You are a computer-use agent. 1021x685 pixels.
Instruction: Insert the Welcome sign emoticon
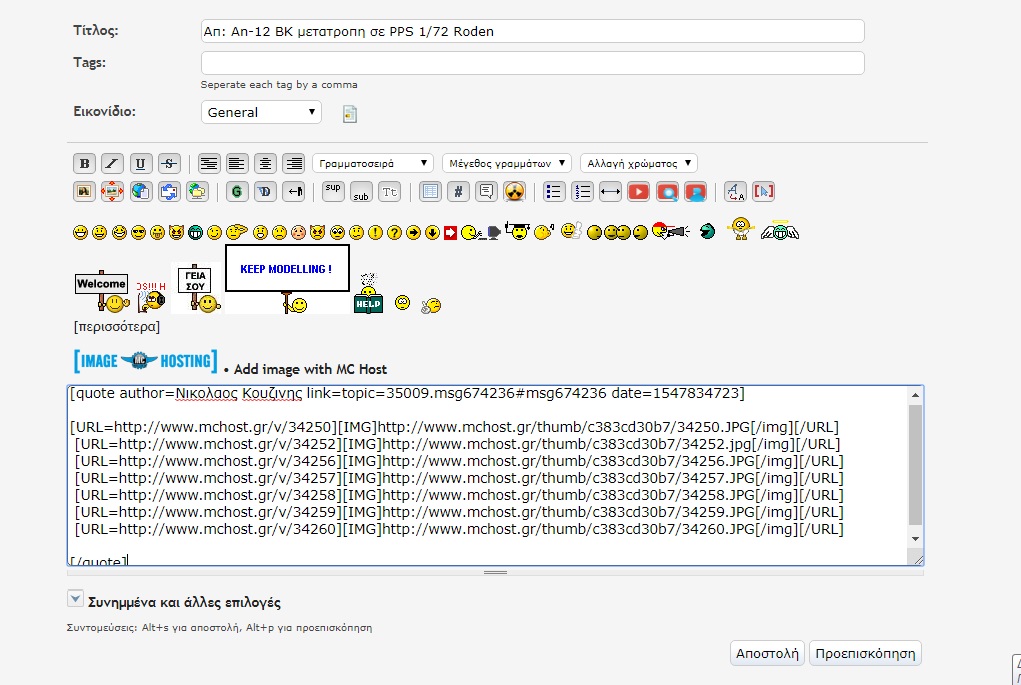click(x=102, y=291)
